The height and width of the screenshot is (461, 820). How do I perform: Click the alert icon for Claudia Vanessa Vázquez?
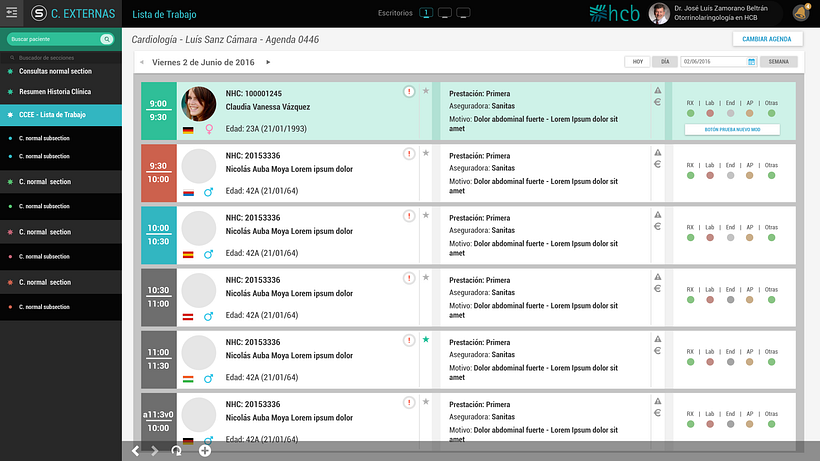tap(409, 91)
